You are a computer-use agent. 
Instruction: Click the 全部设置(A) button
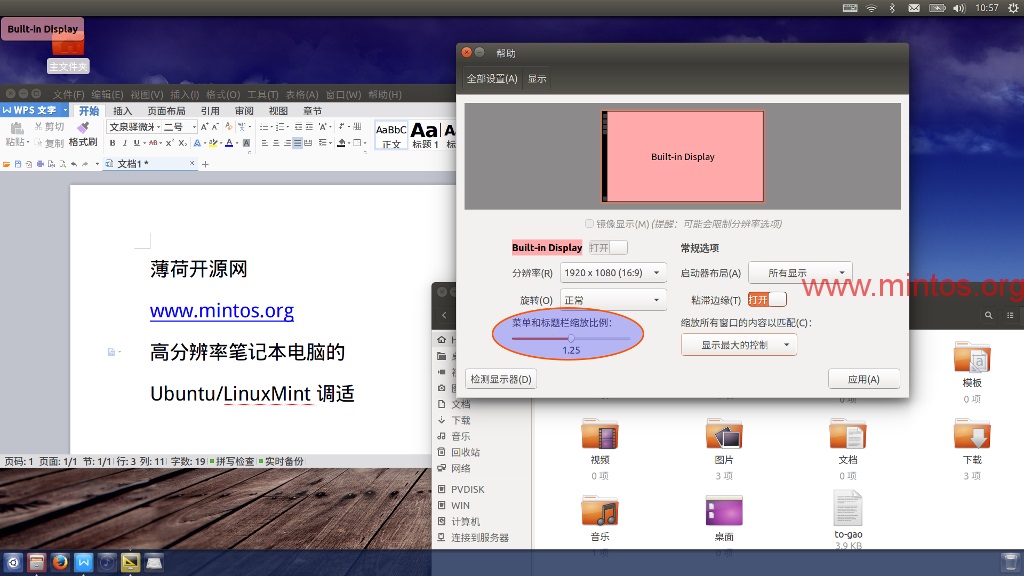click(x=492, y=79)
